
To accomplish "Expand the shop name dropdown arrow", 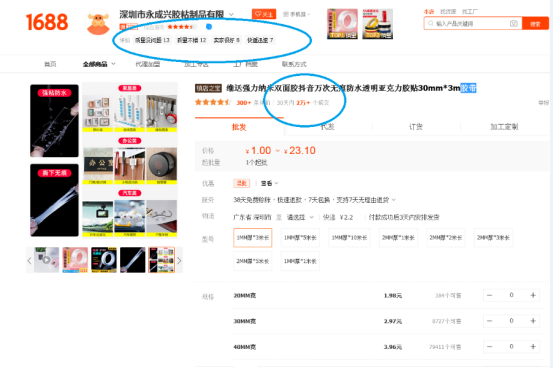I will tap(231, 14).
